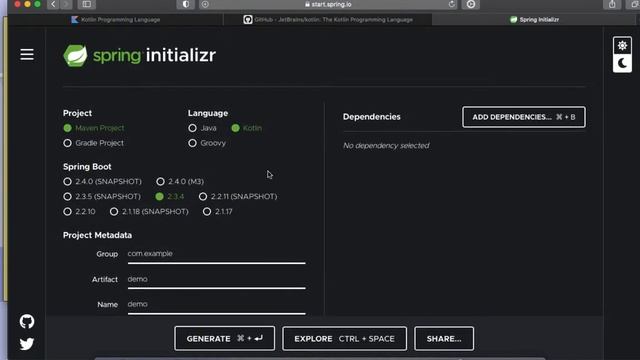Switch to dark theme with the moon icon
640x360 pixels.
(x=622, y=63)
